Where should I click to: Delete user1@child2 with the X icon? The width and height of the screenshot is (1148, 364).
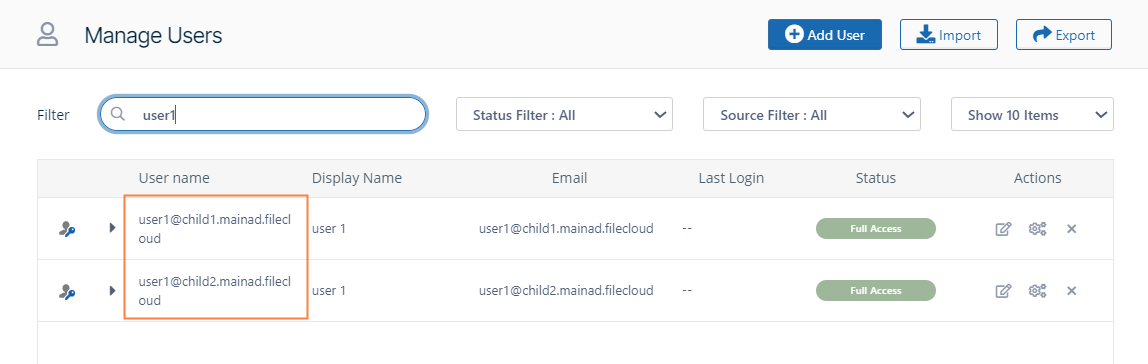coord(1071,291)
